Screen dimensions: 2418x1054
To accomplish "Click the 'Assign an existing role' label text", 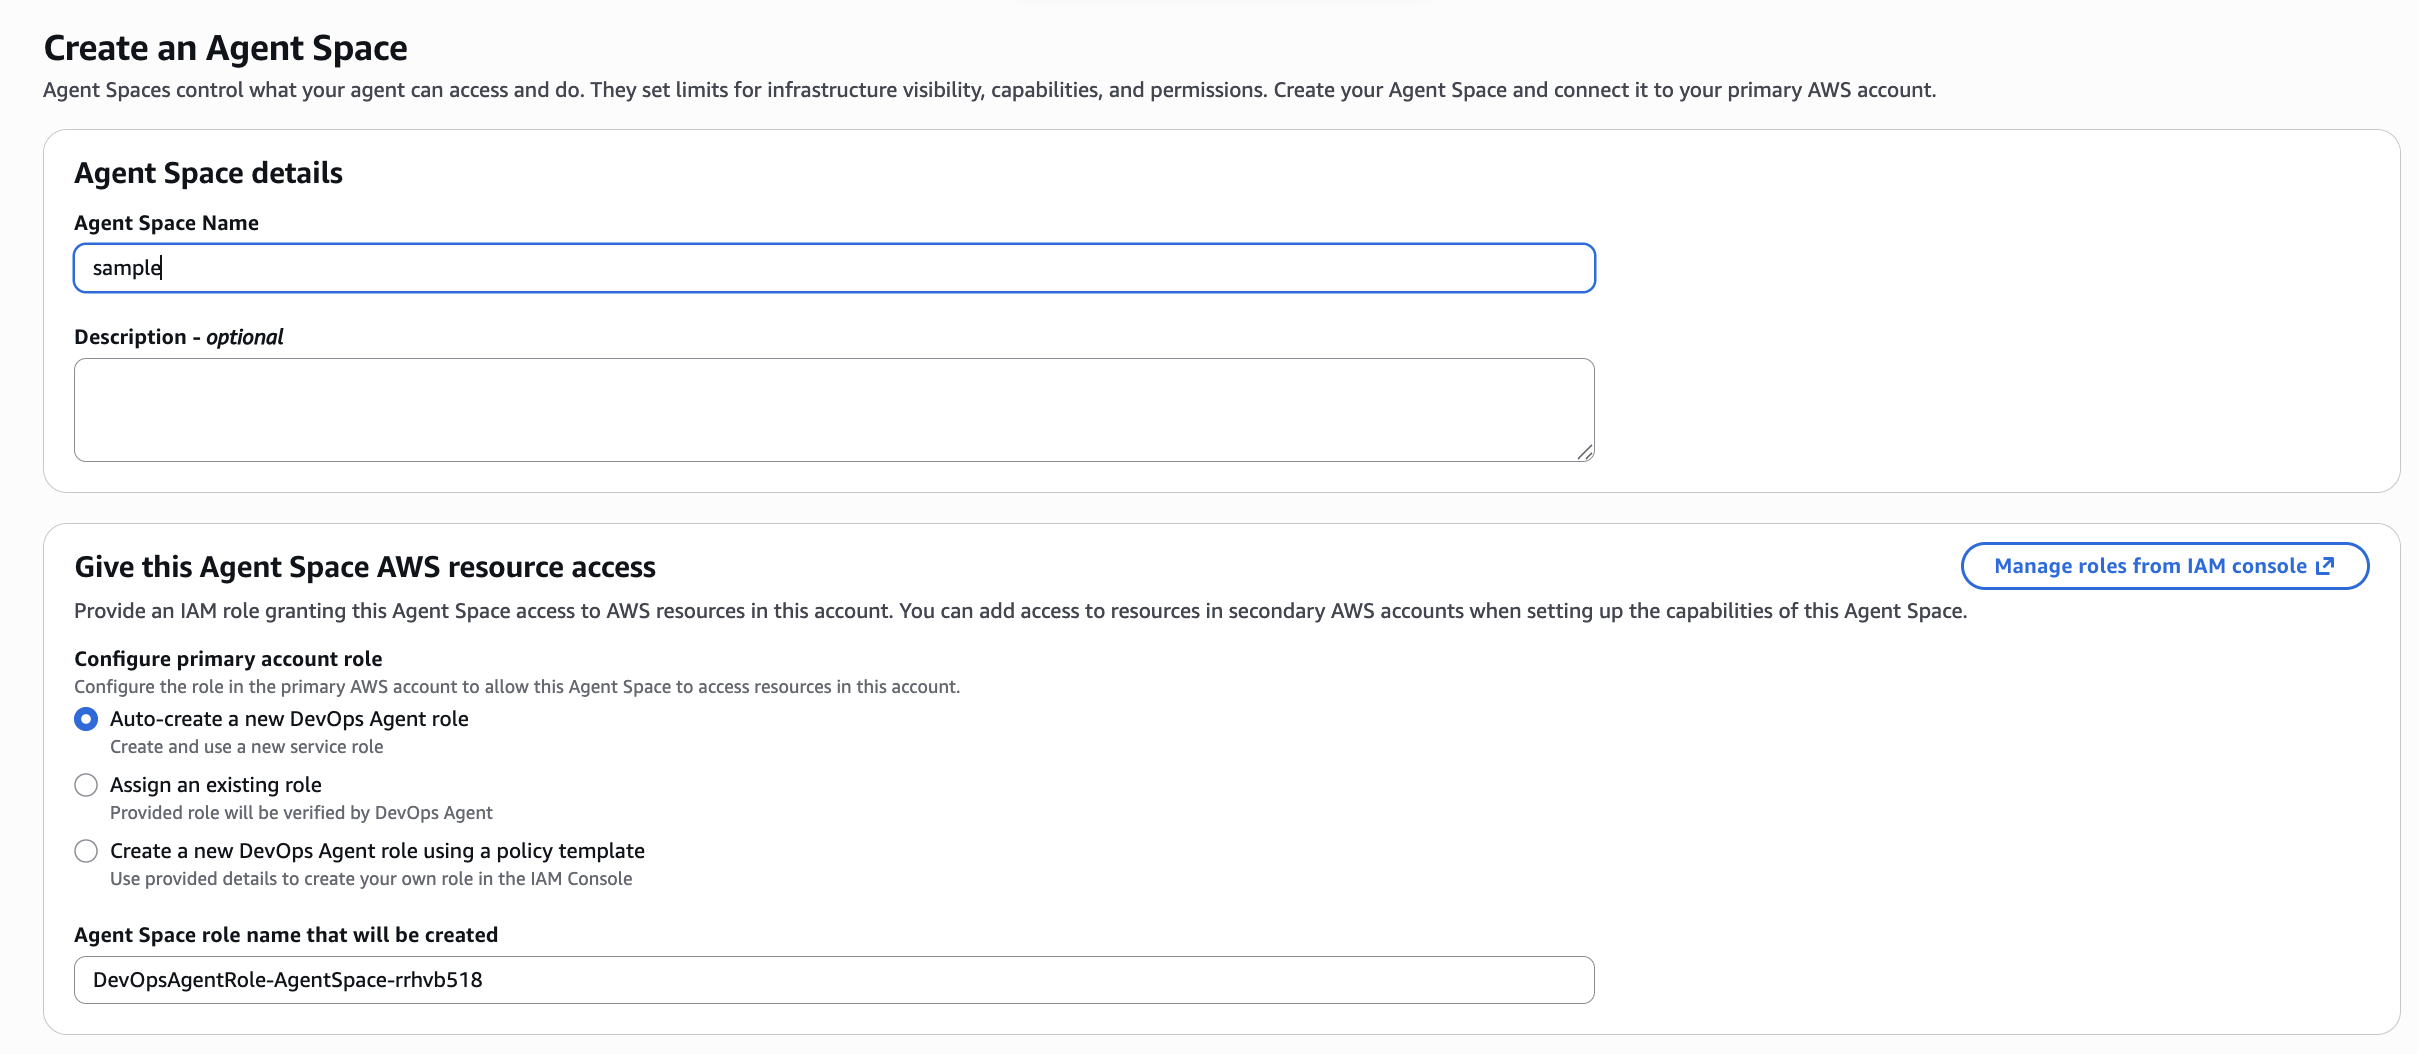I will pyautogui.click(x=216, y=785).
